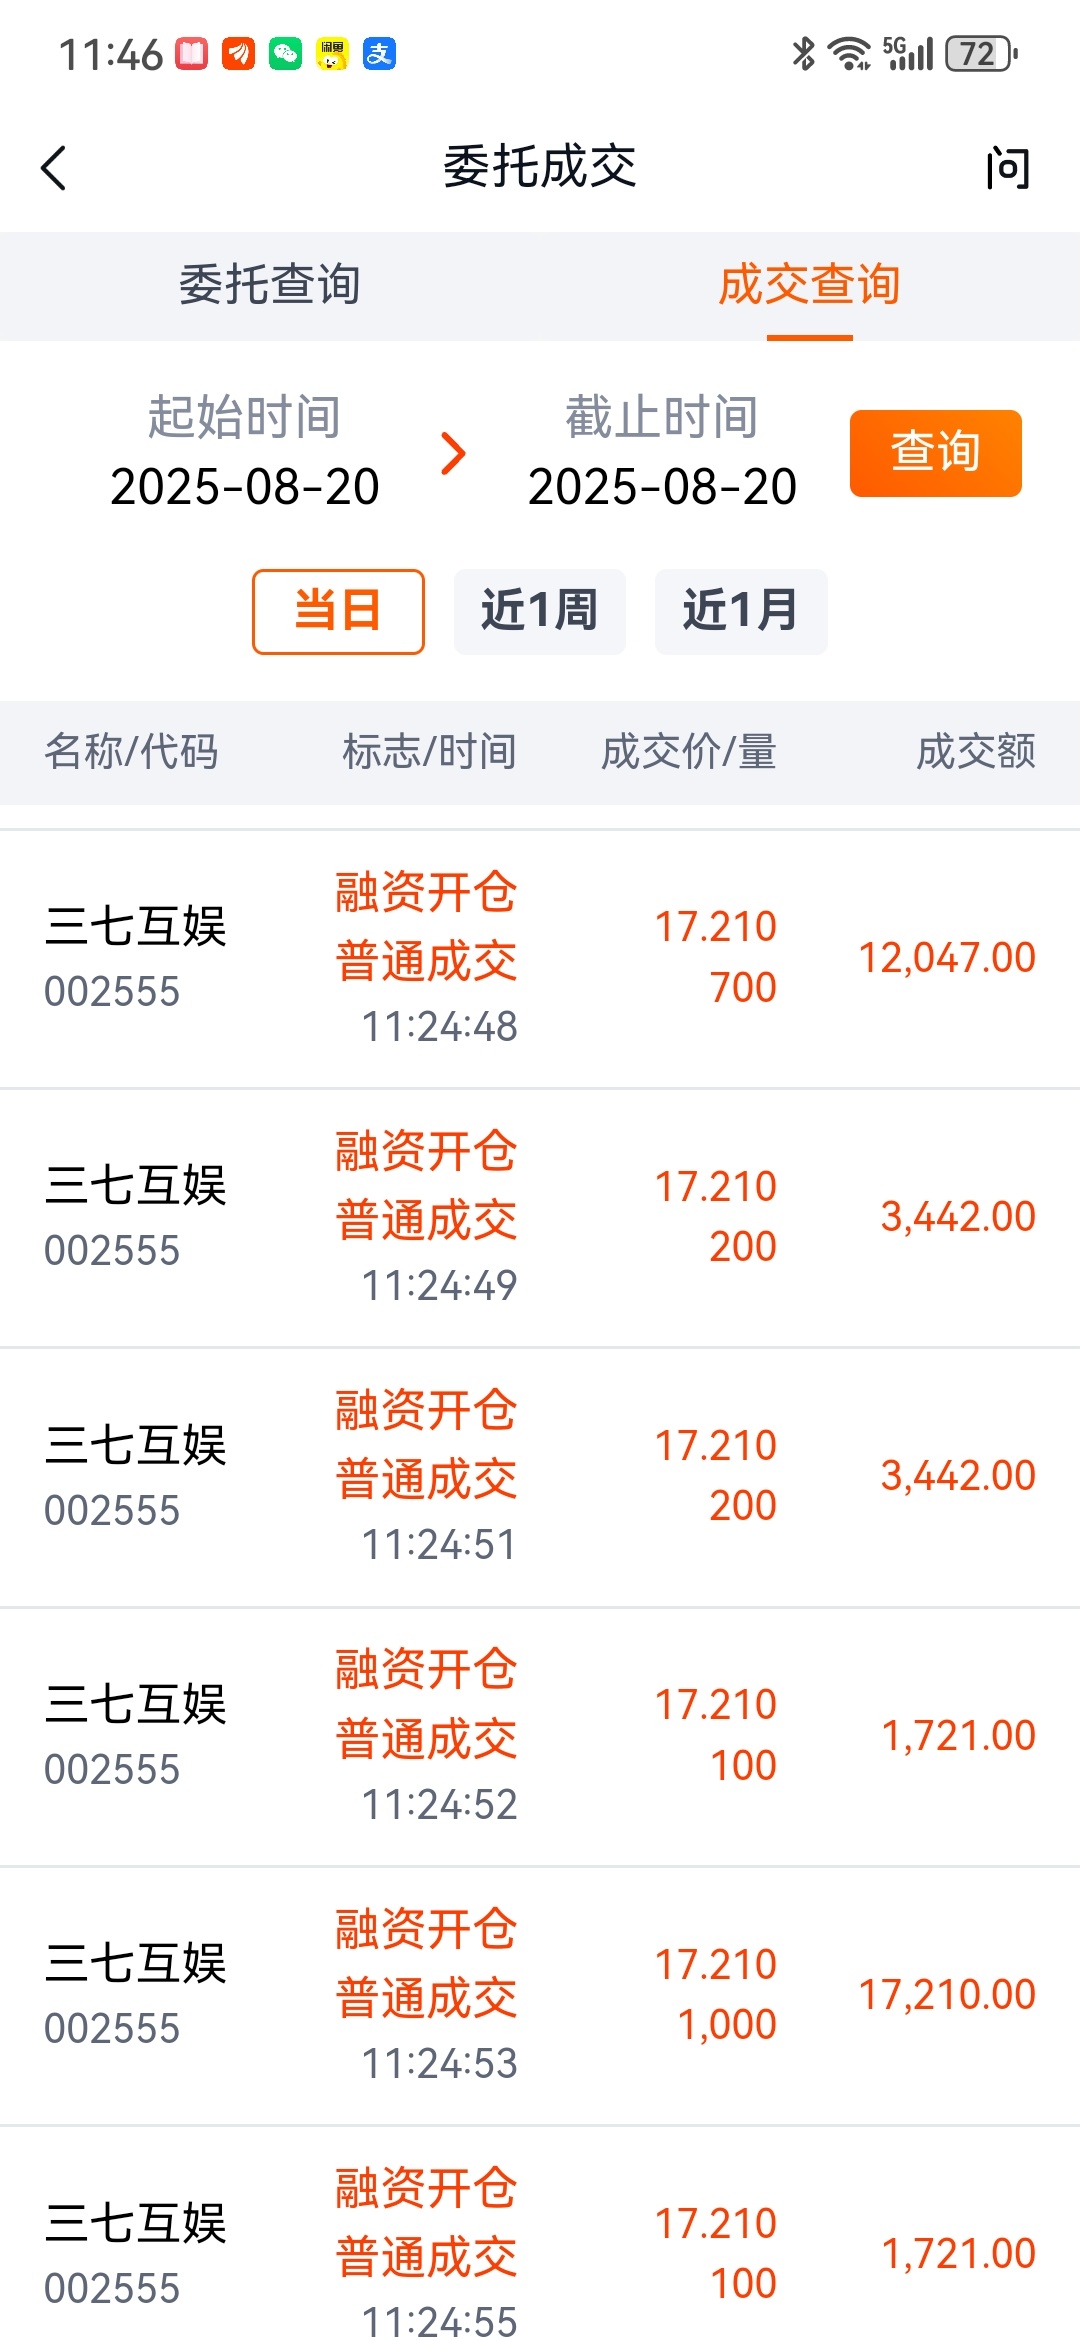The image size is (1080, 2340).
Task: Open the 问 help icon
Action: pos(1007,168)
